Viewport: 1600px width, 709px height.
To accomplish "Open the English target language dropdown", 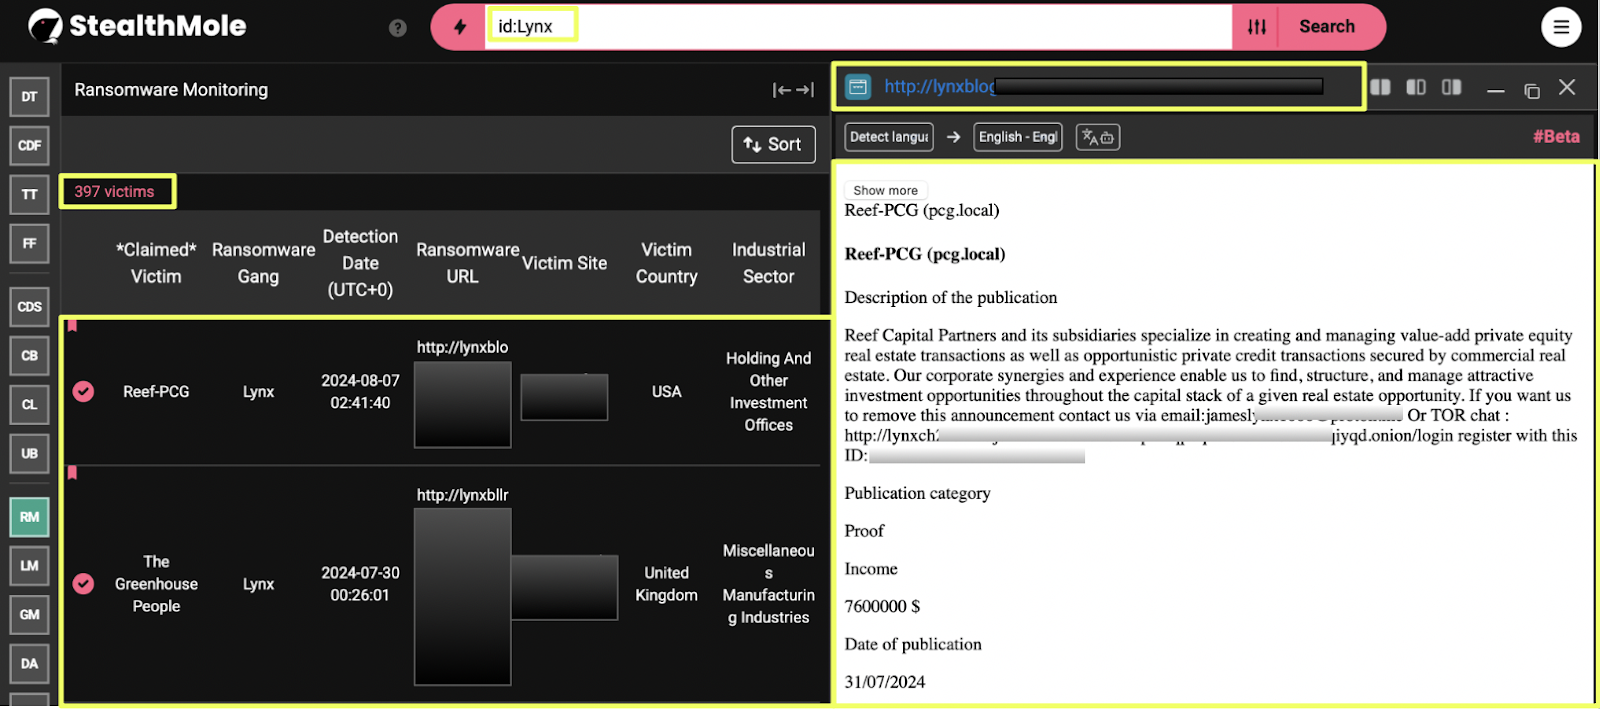I will point(1017,137).
